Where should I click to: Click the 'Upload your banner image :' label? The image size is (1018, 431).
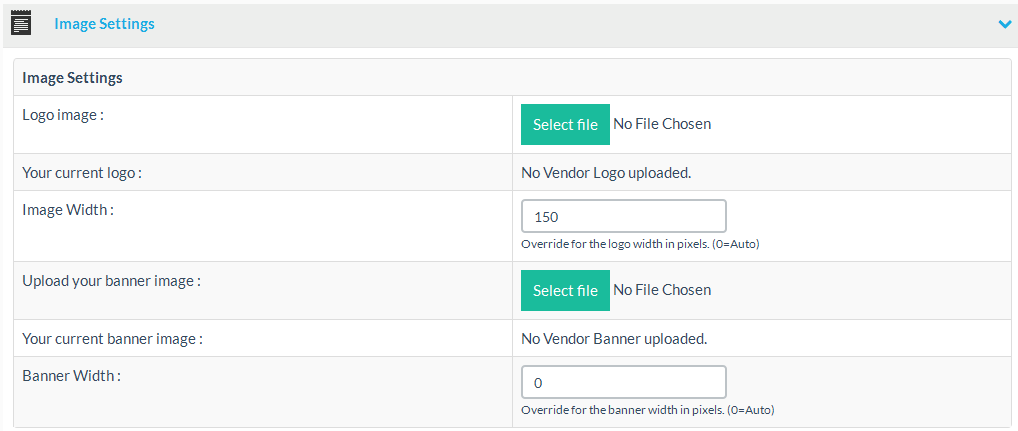(x=111, y=281)
